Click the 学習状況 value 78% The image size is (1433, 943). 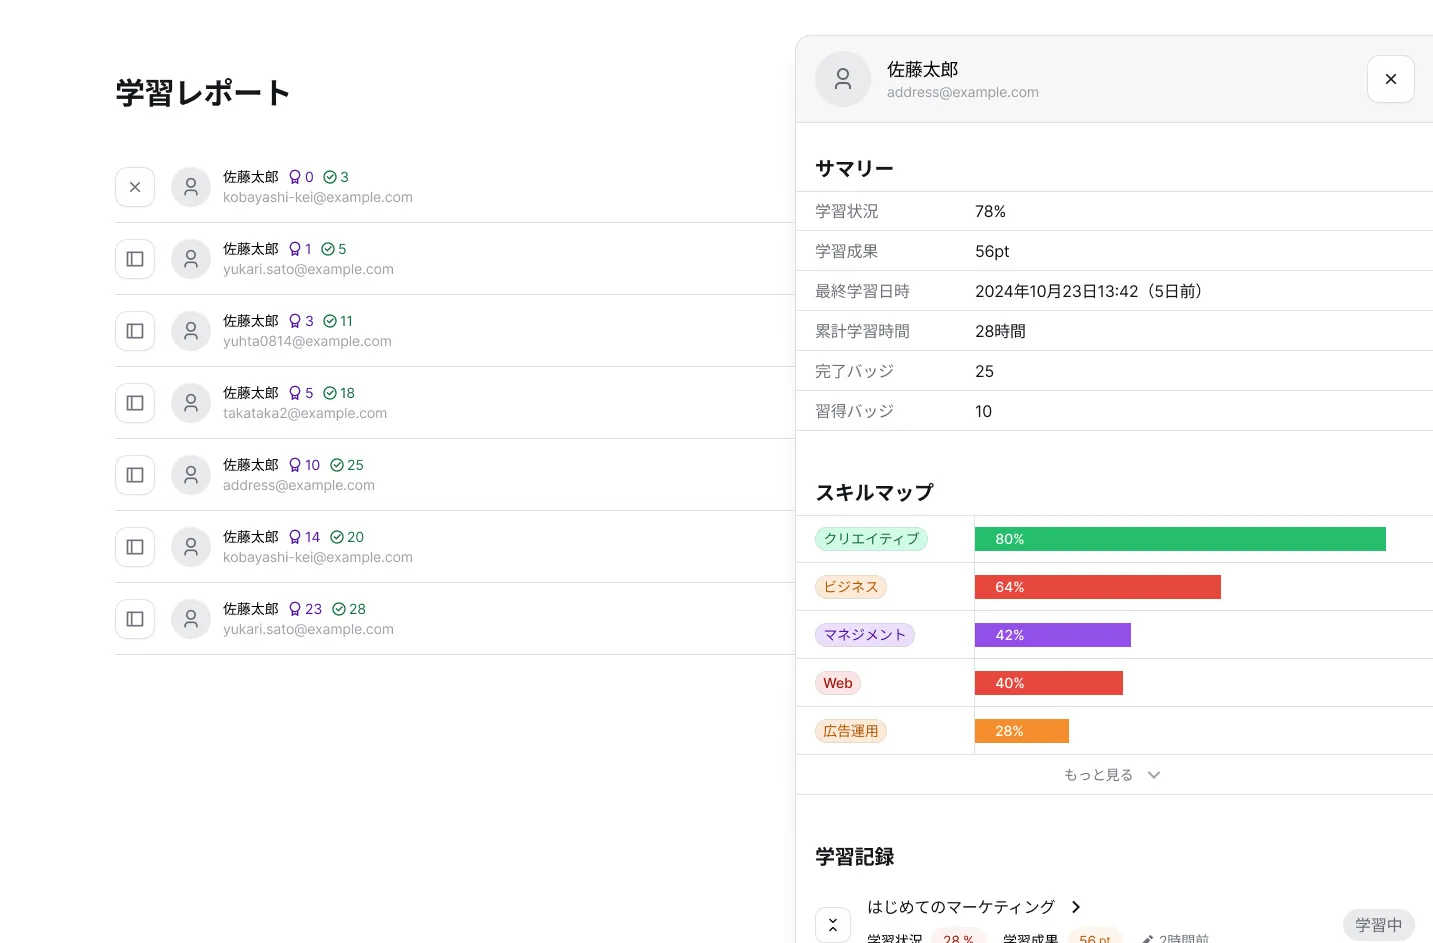990,211
